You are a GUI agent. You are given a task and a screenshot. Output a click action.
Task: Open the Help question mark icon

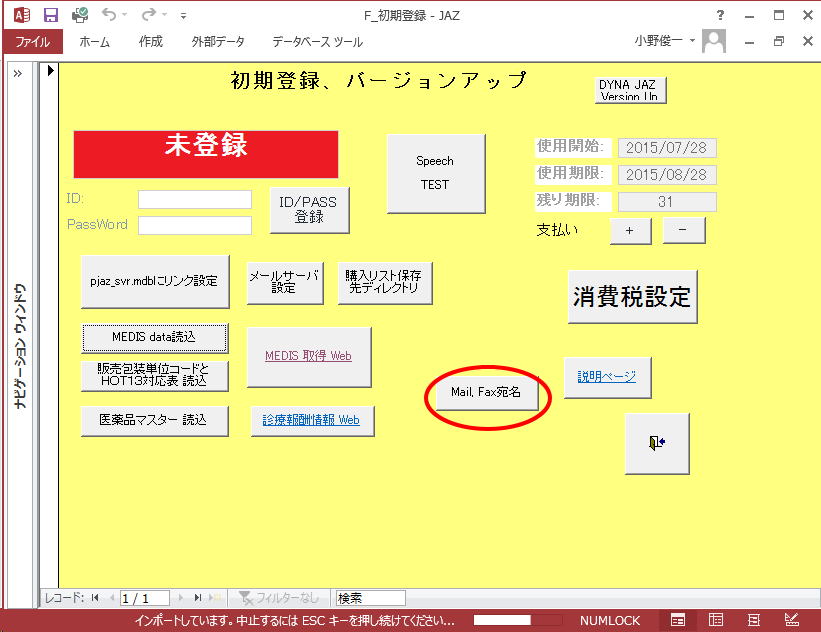pyautogui.click(x=720, y=15)
